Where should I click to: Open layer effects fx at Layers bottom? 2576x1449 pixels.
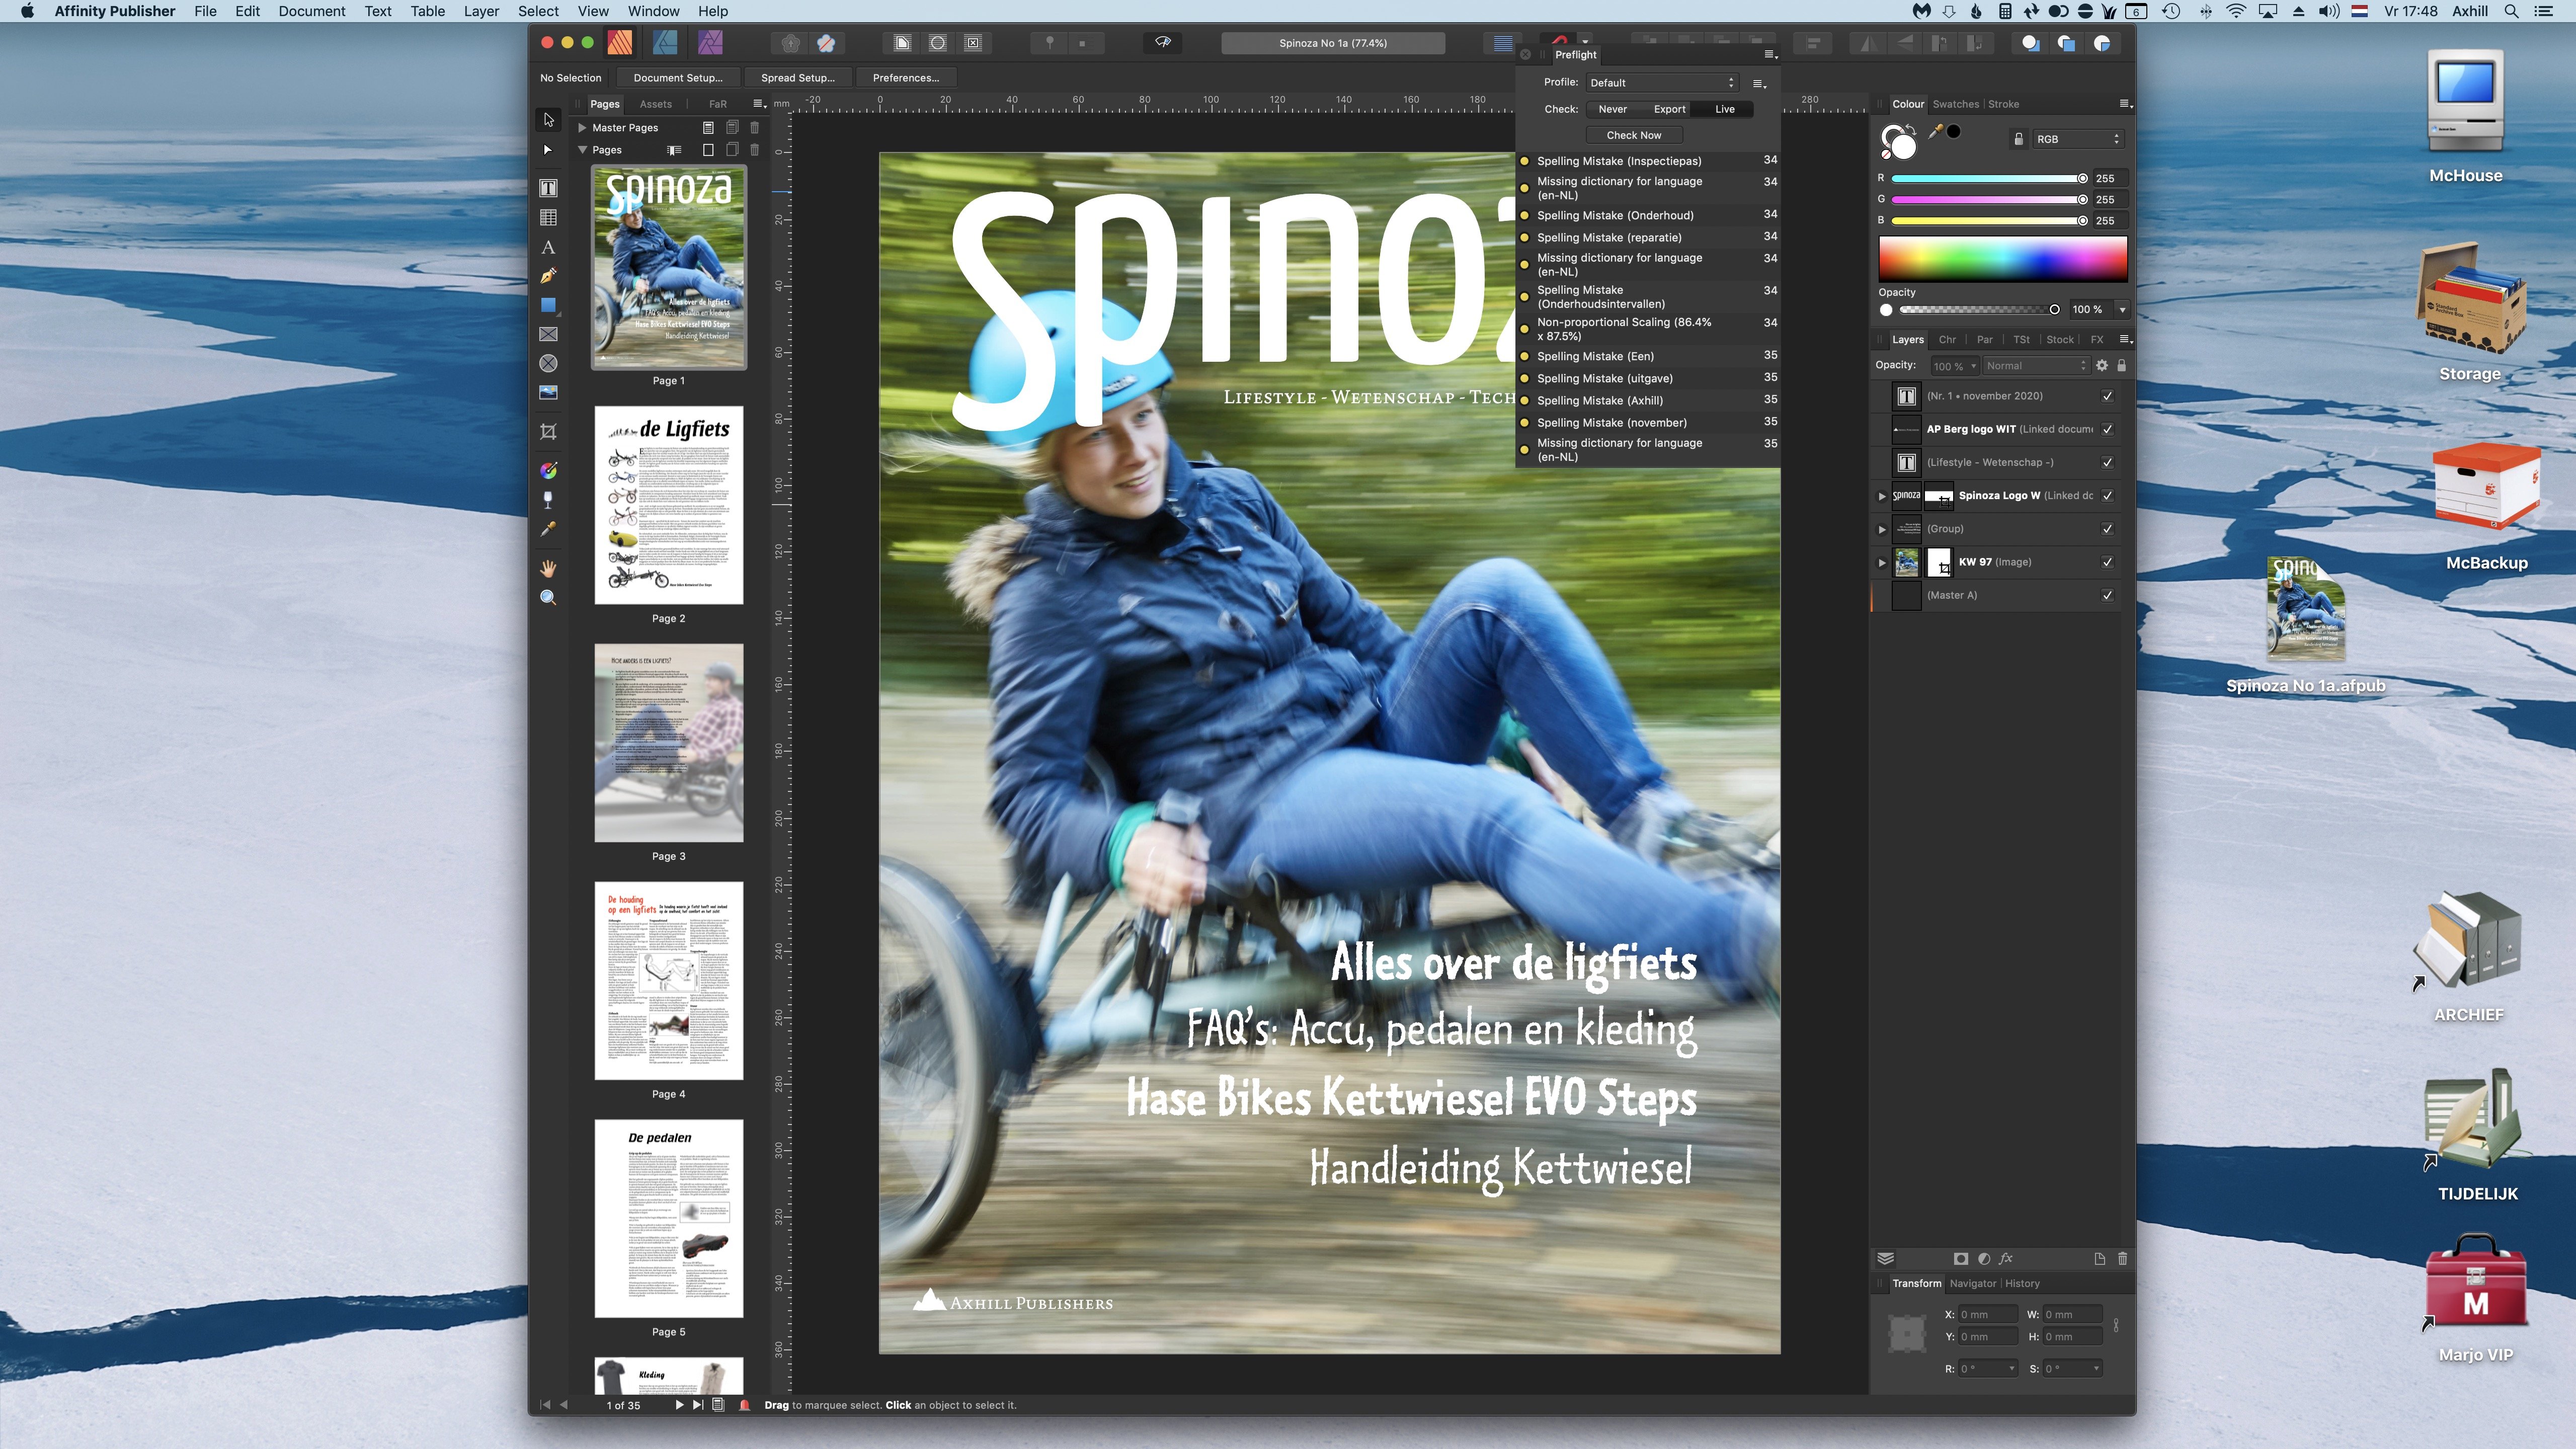[x=2006, y=1259]
